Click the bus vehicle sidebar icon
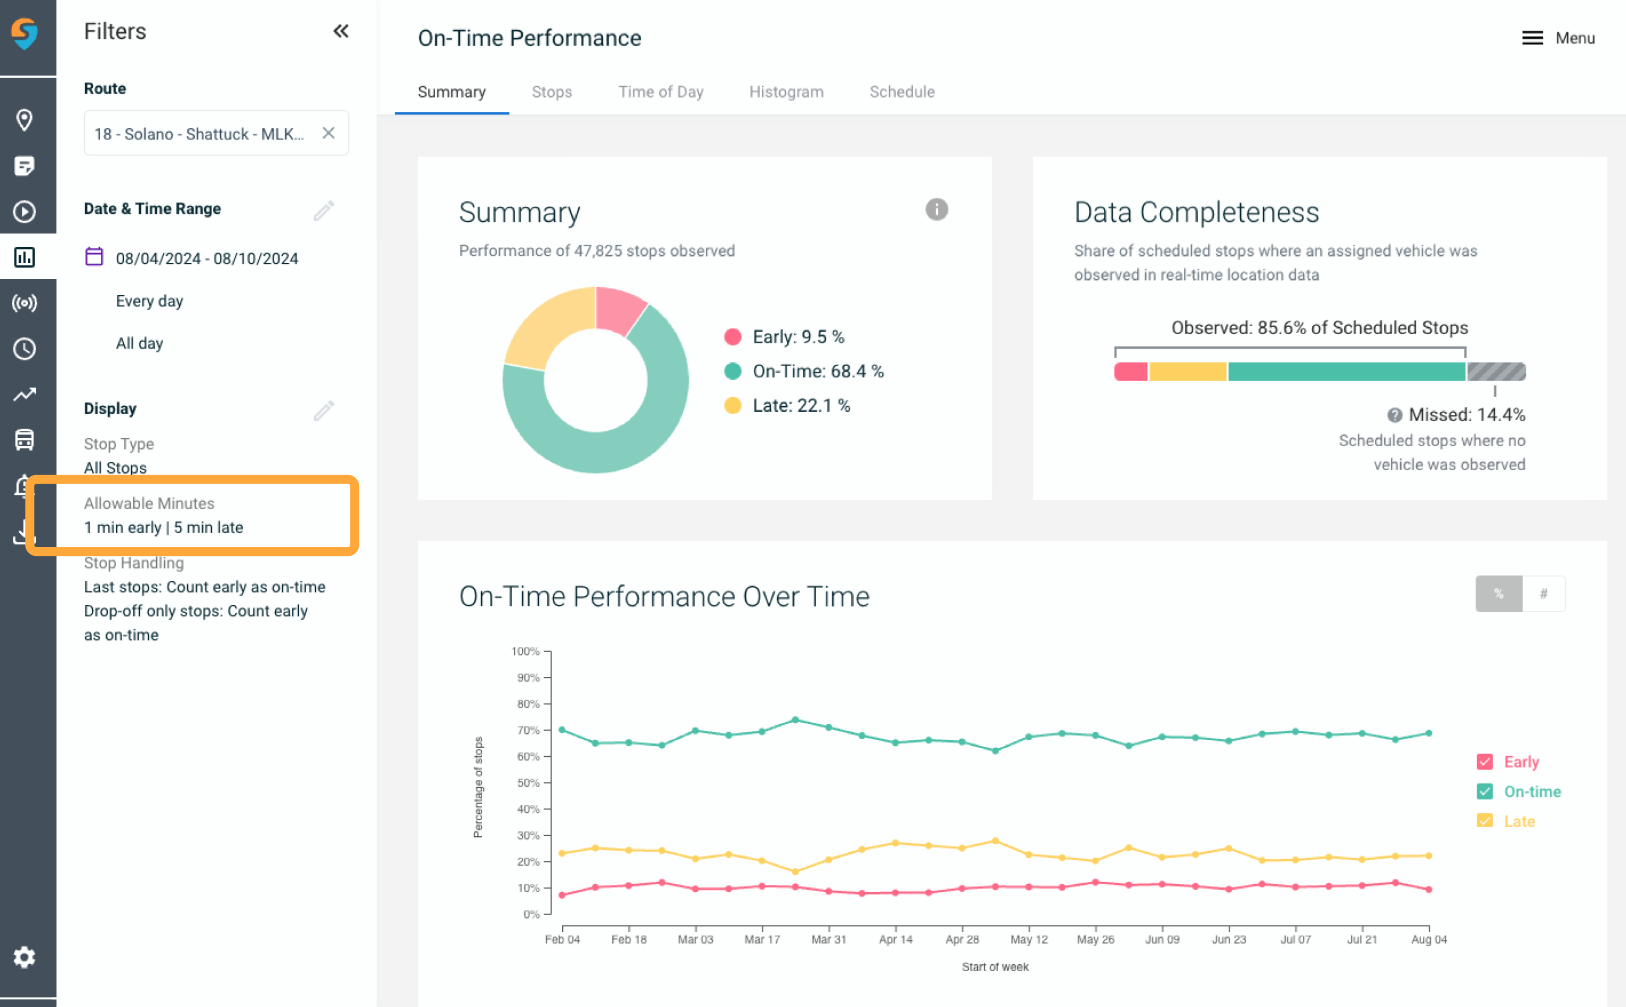This screenshot has height=1007, width=1626. coord(25,440)
